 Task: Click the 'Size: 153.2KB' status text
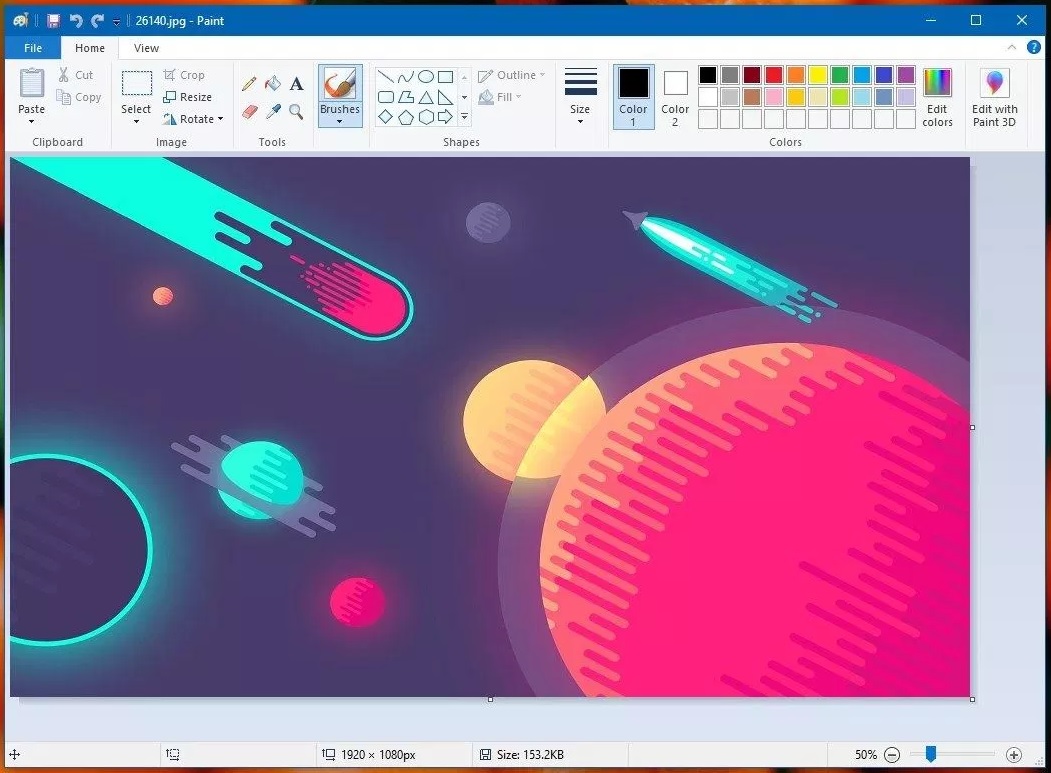[x=530, y=755]
